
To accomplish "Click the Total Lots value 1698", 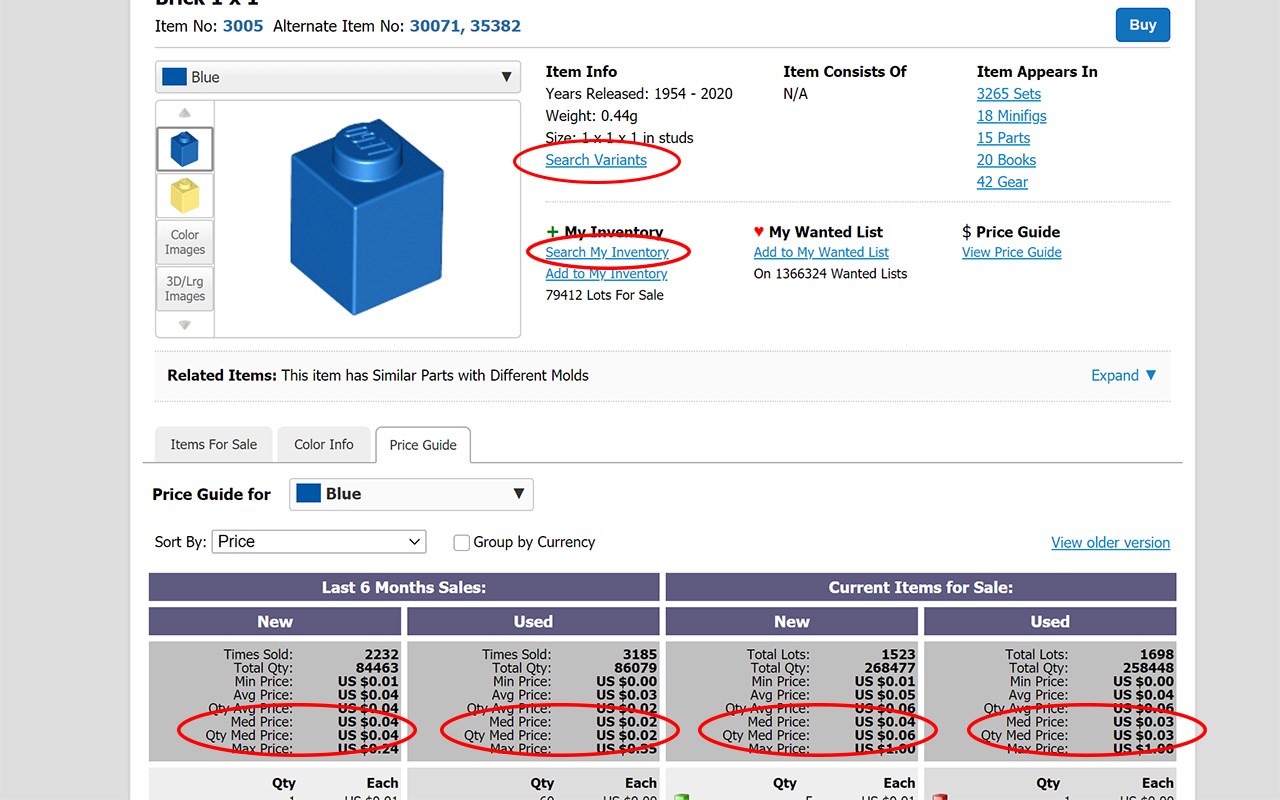I will tap(1157, 655).
